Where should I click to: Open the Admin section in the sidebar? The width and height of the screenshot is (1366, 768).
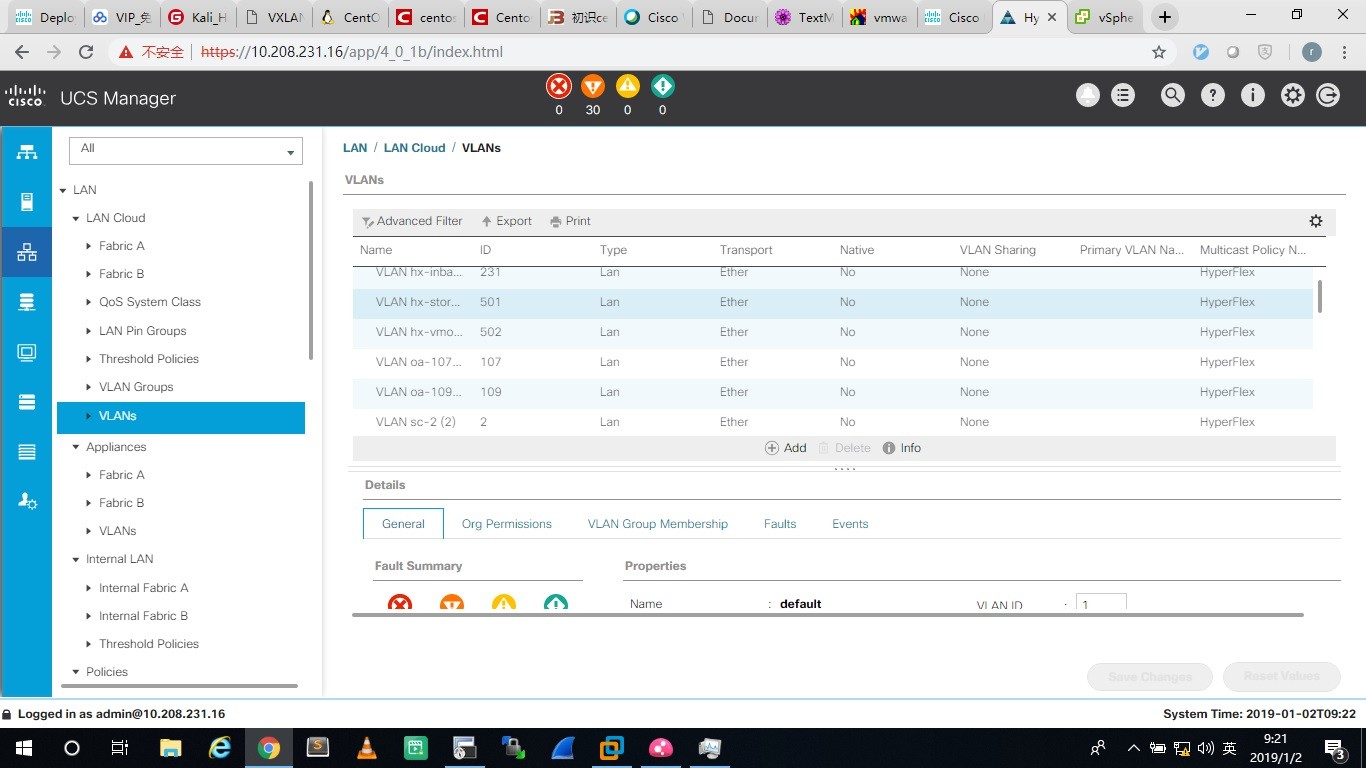click(27, 502)
